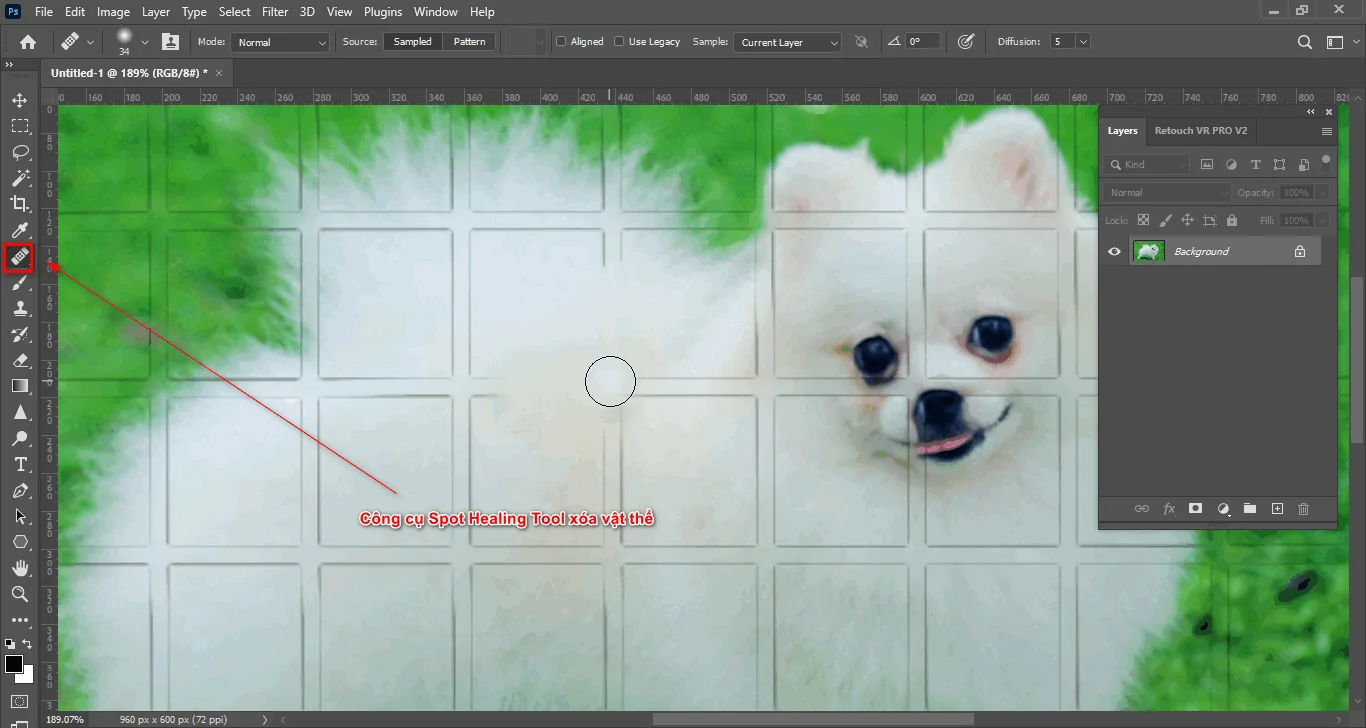This screenshot has width=1366, height=728.
Task: Select the Clone Stamp tool
Action: click(x=19, y=308)
